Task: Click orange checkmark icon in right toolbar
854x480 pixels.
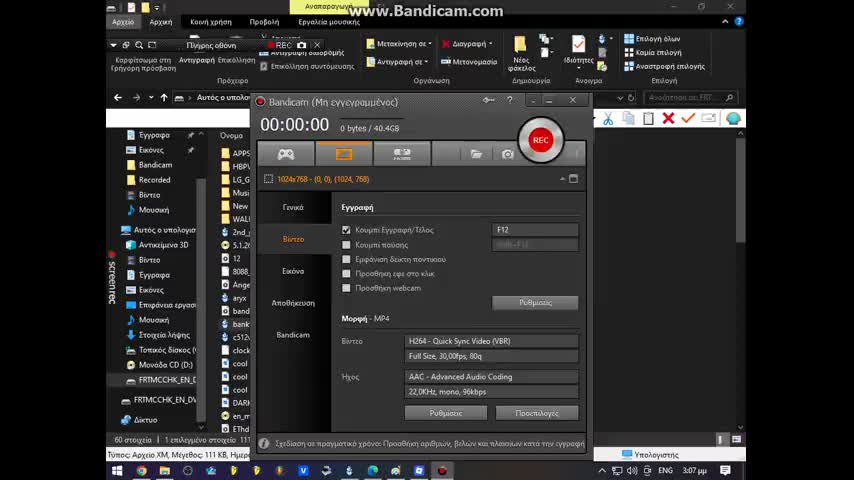Action: (x=688, y=118)
